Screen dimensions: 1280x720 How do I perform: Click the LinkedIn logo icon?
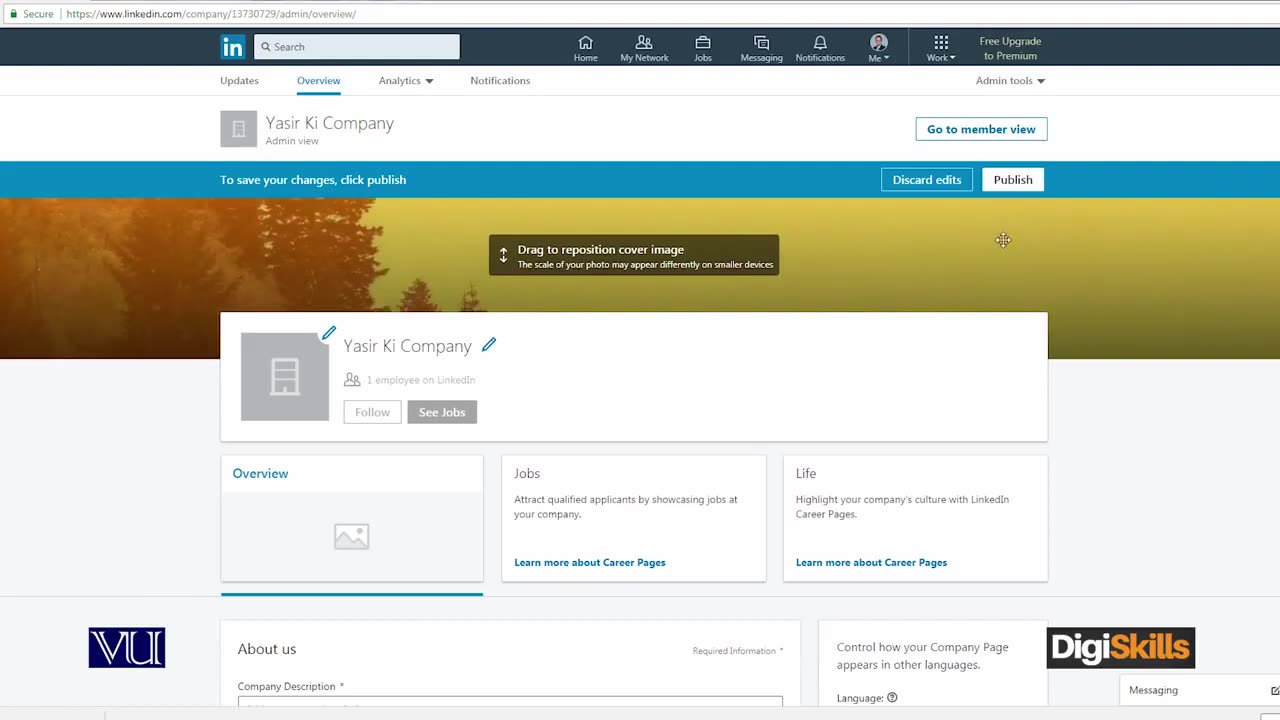click(232, 47)
